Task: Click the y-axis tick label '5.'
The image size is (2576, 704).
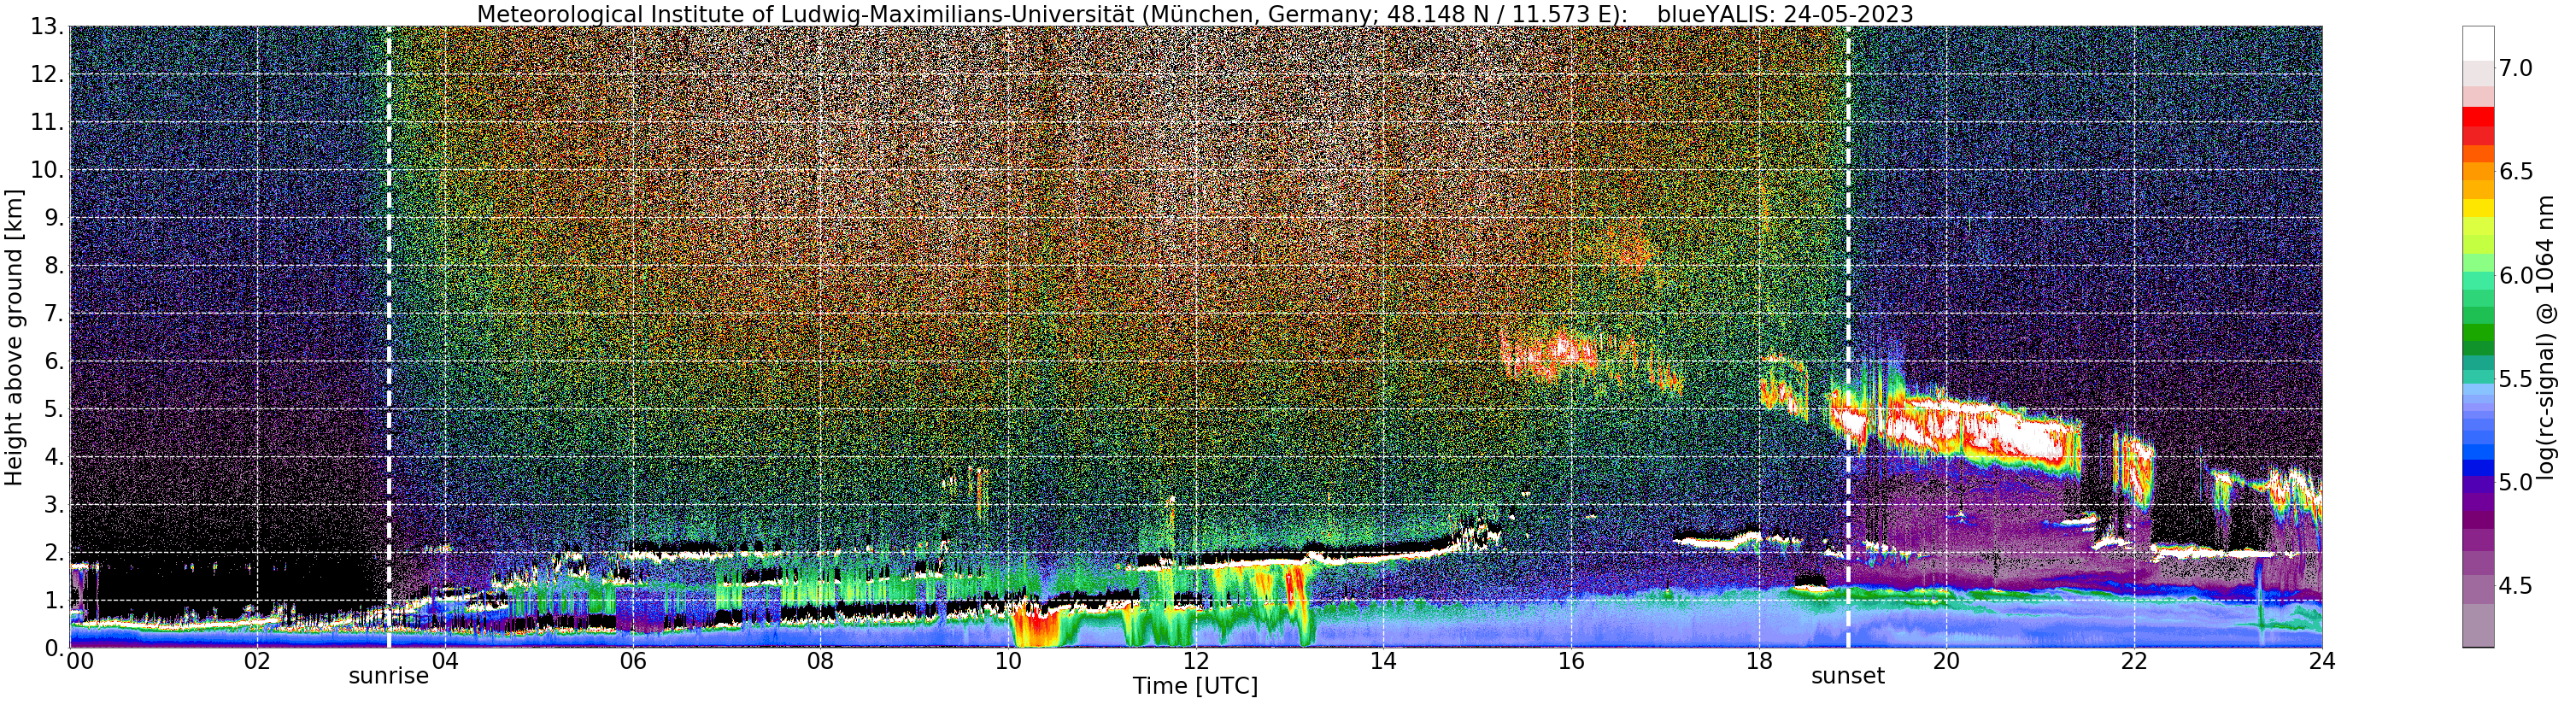Action: [x=54, y=409]
